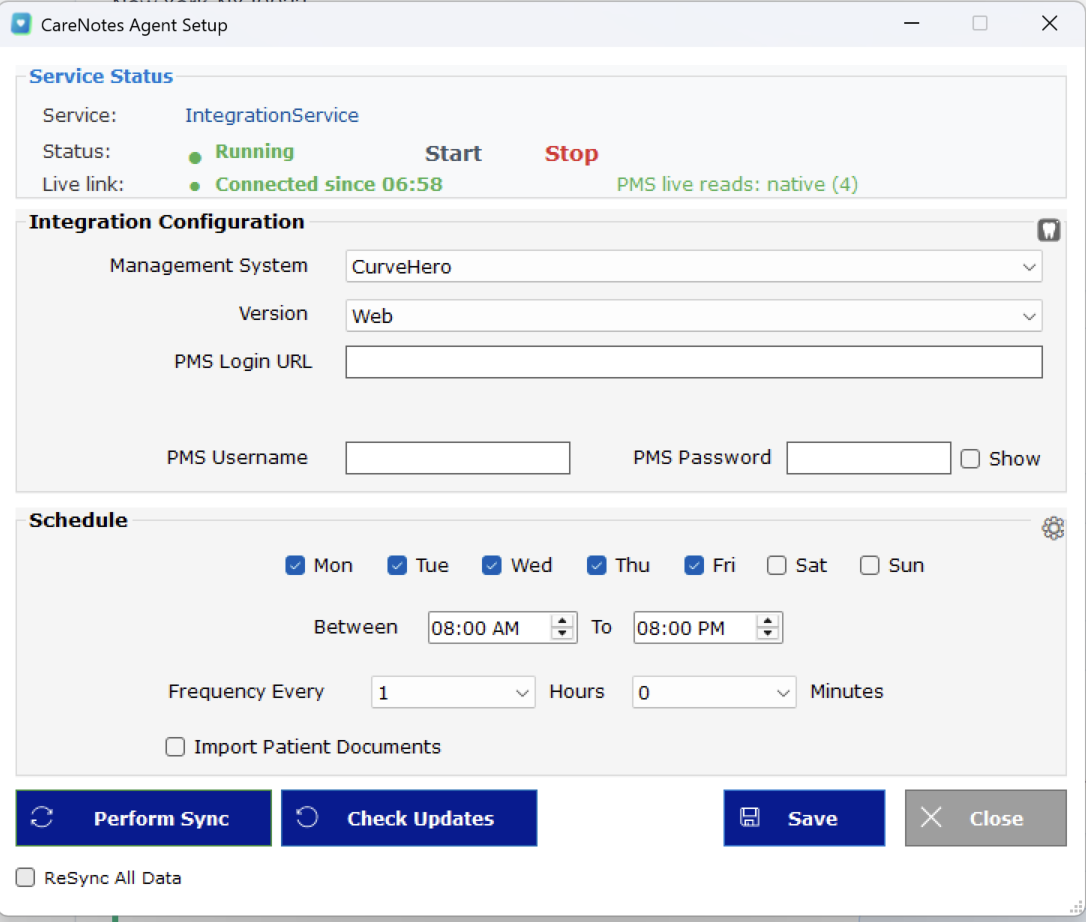
Task: Save the integration configuration
Action: 804,818
